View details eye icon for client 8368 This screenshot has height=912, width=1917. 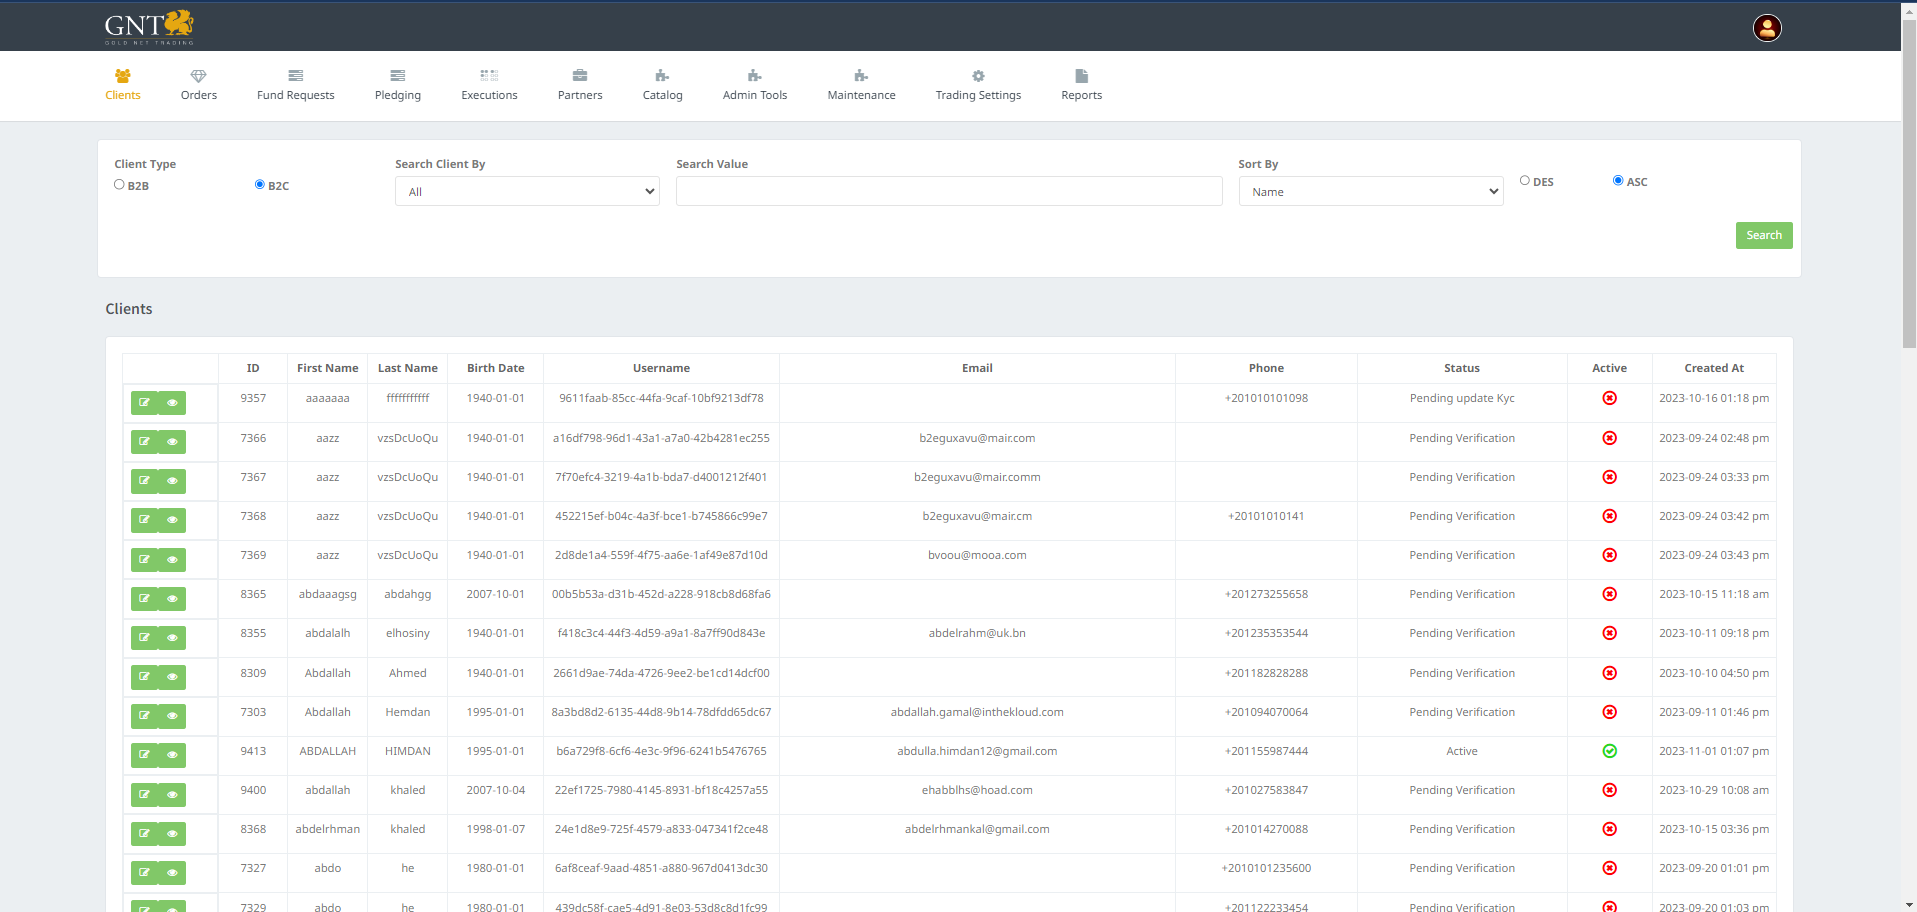click(x=172, y=833)
